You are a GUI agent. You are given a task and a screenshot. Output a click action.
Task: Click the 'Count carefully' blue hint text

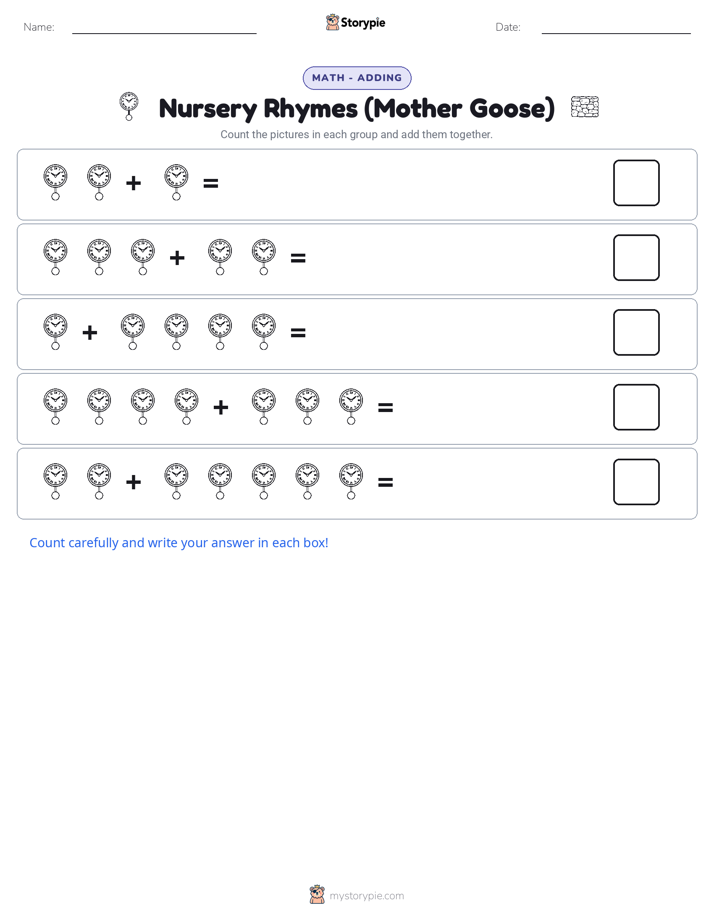pyautogui.click(x=179, y=543)
